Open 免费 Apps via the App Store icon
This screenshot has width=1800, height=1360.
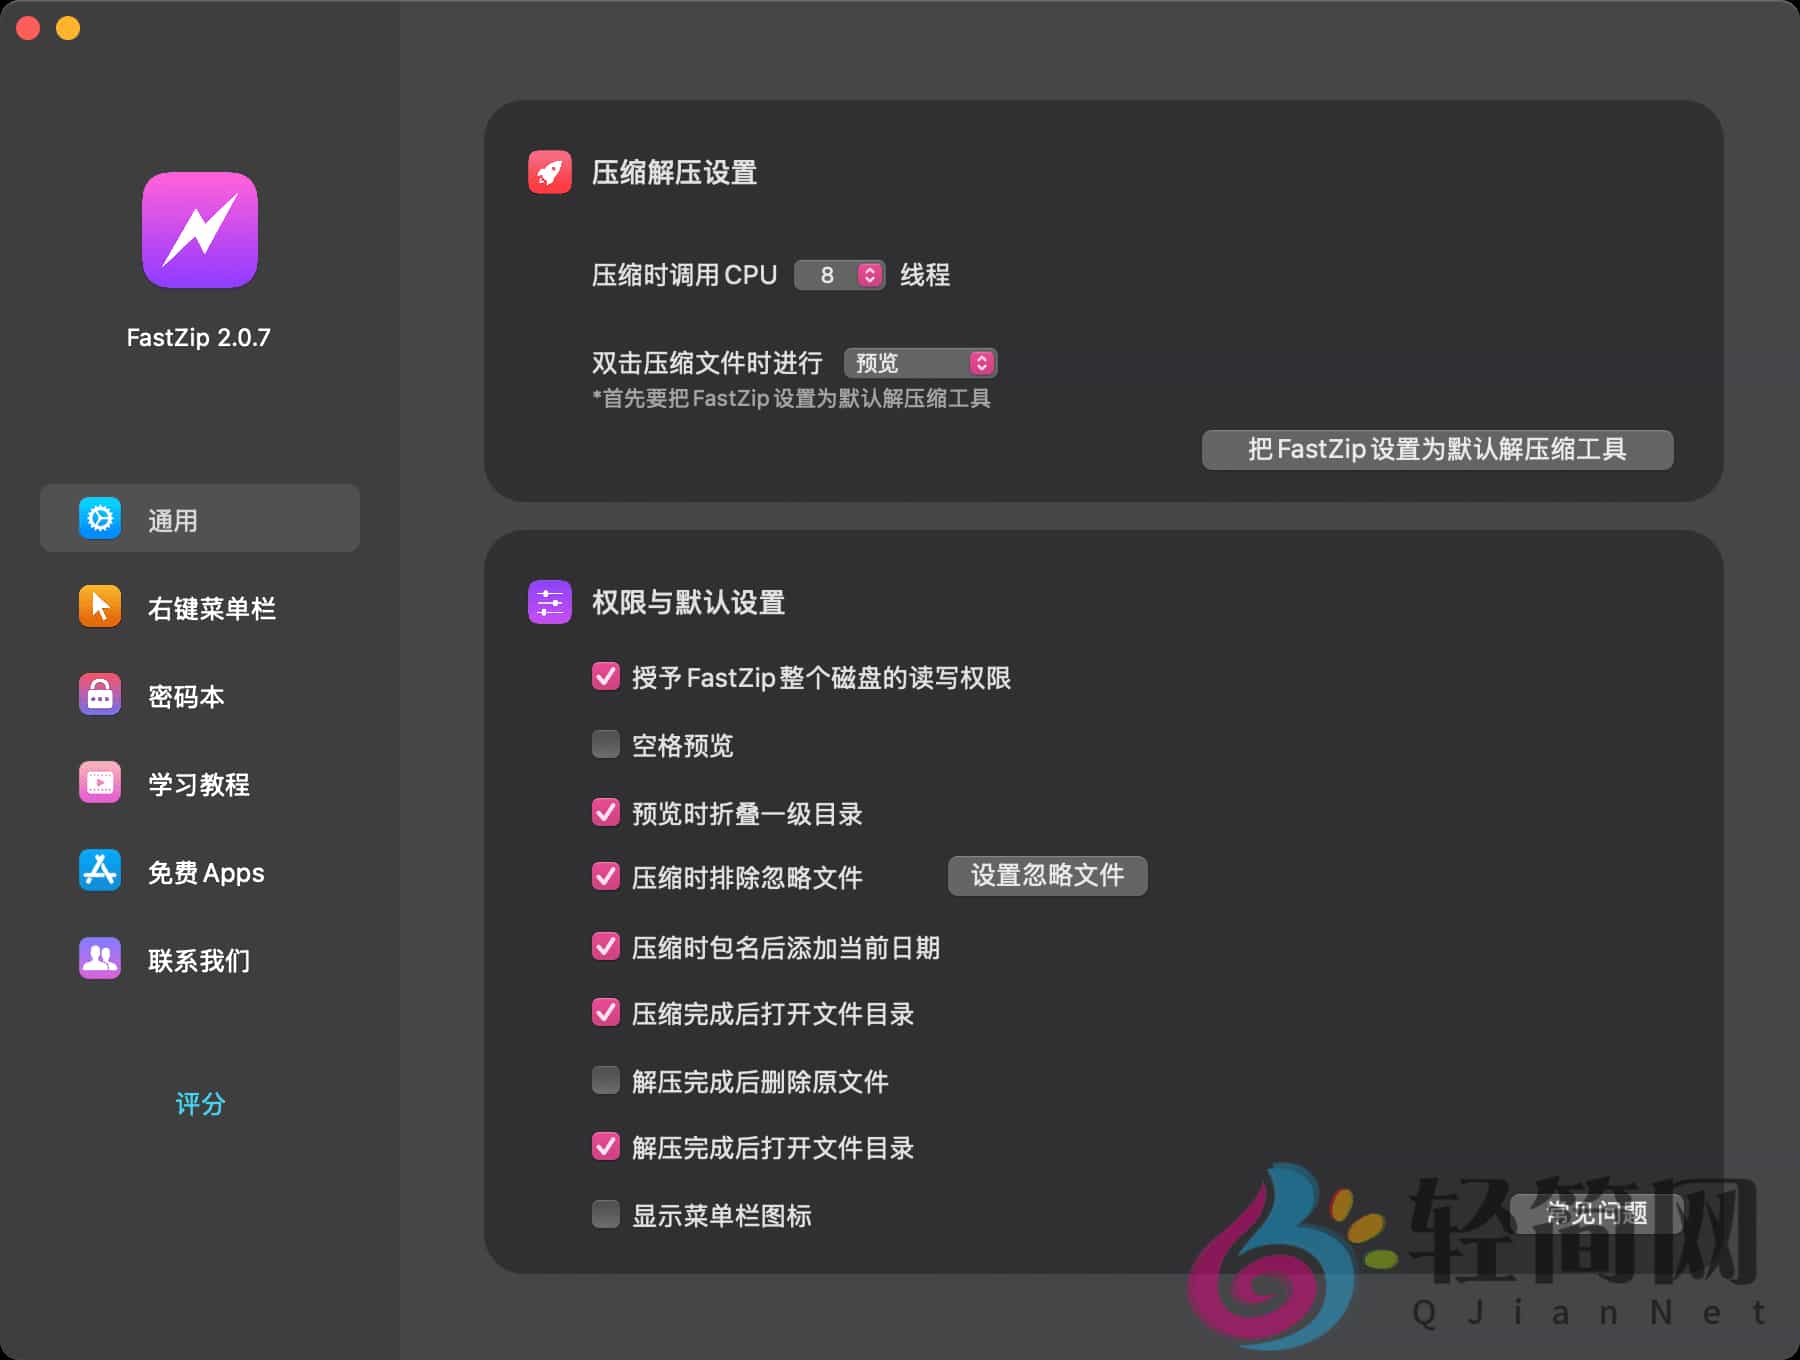pos(99,870)
